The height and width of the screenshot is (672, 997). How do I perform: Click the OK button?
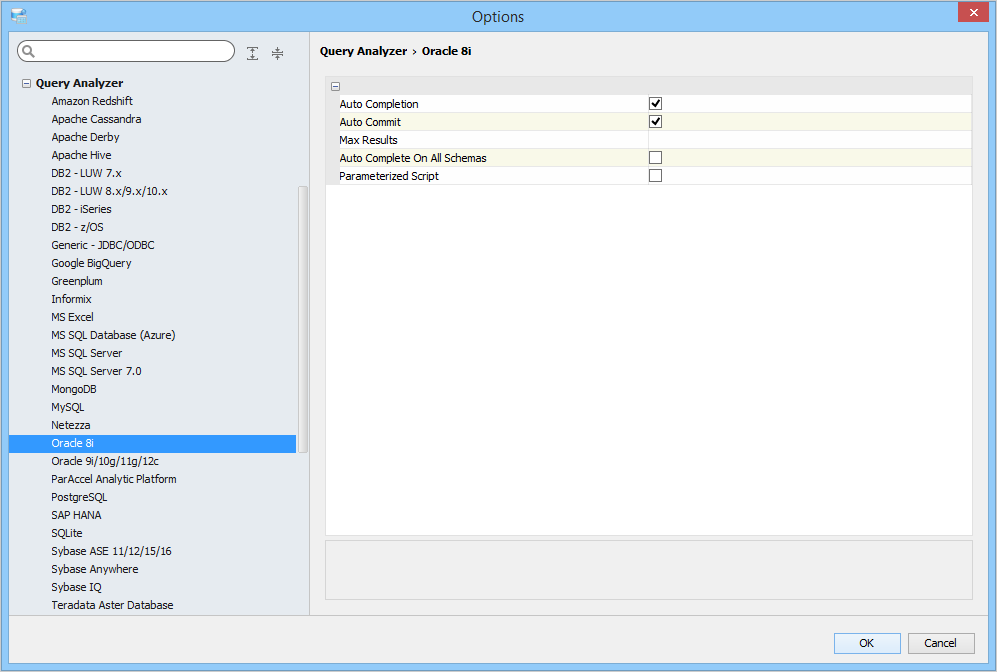(x=867, y=643)
